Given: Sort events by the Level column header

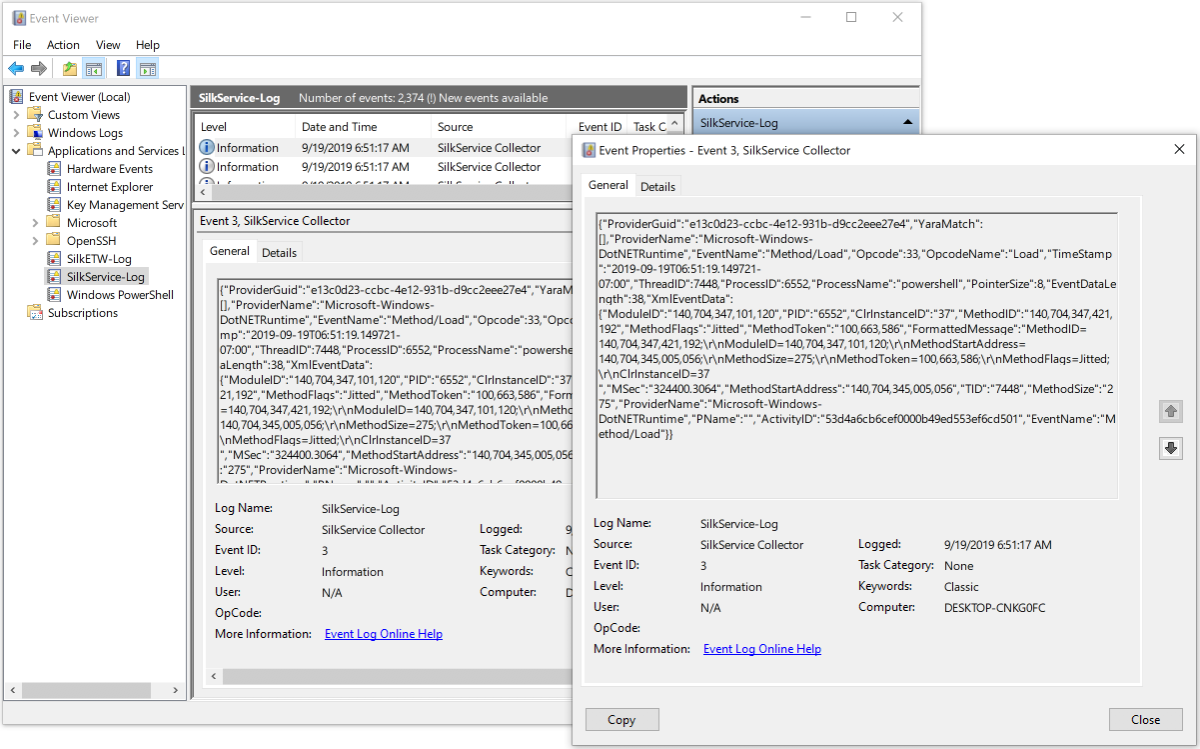Looking at the screenshot, I should pos(244,127).
